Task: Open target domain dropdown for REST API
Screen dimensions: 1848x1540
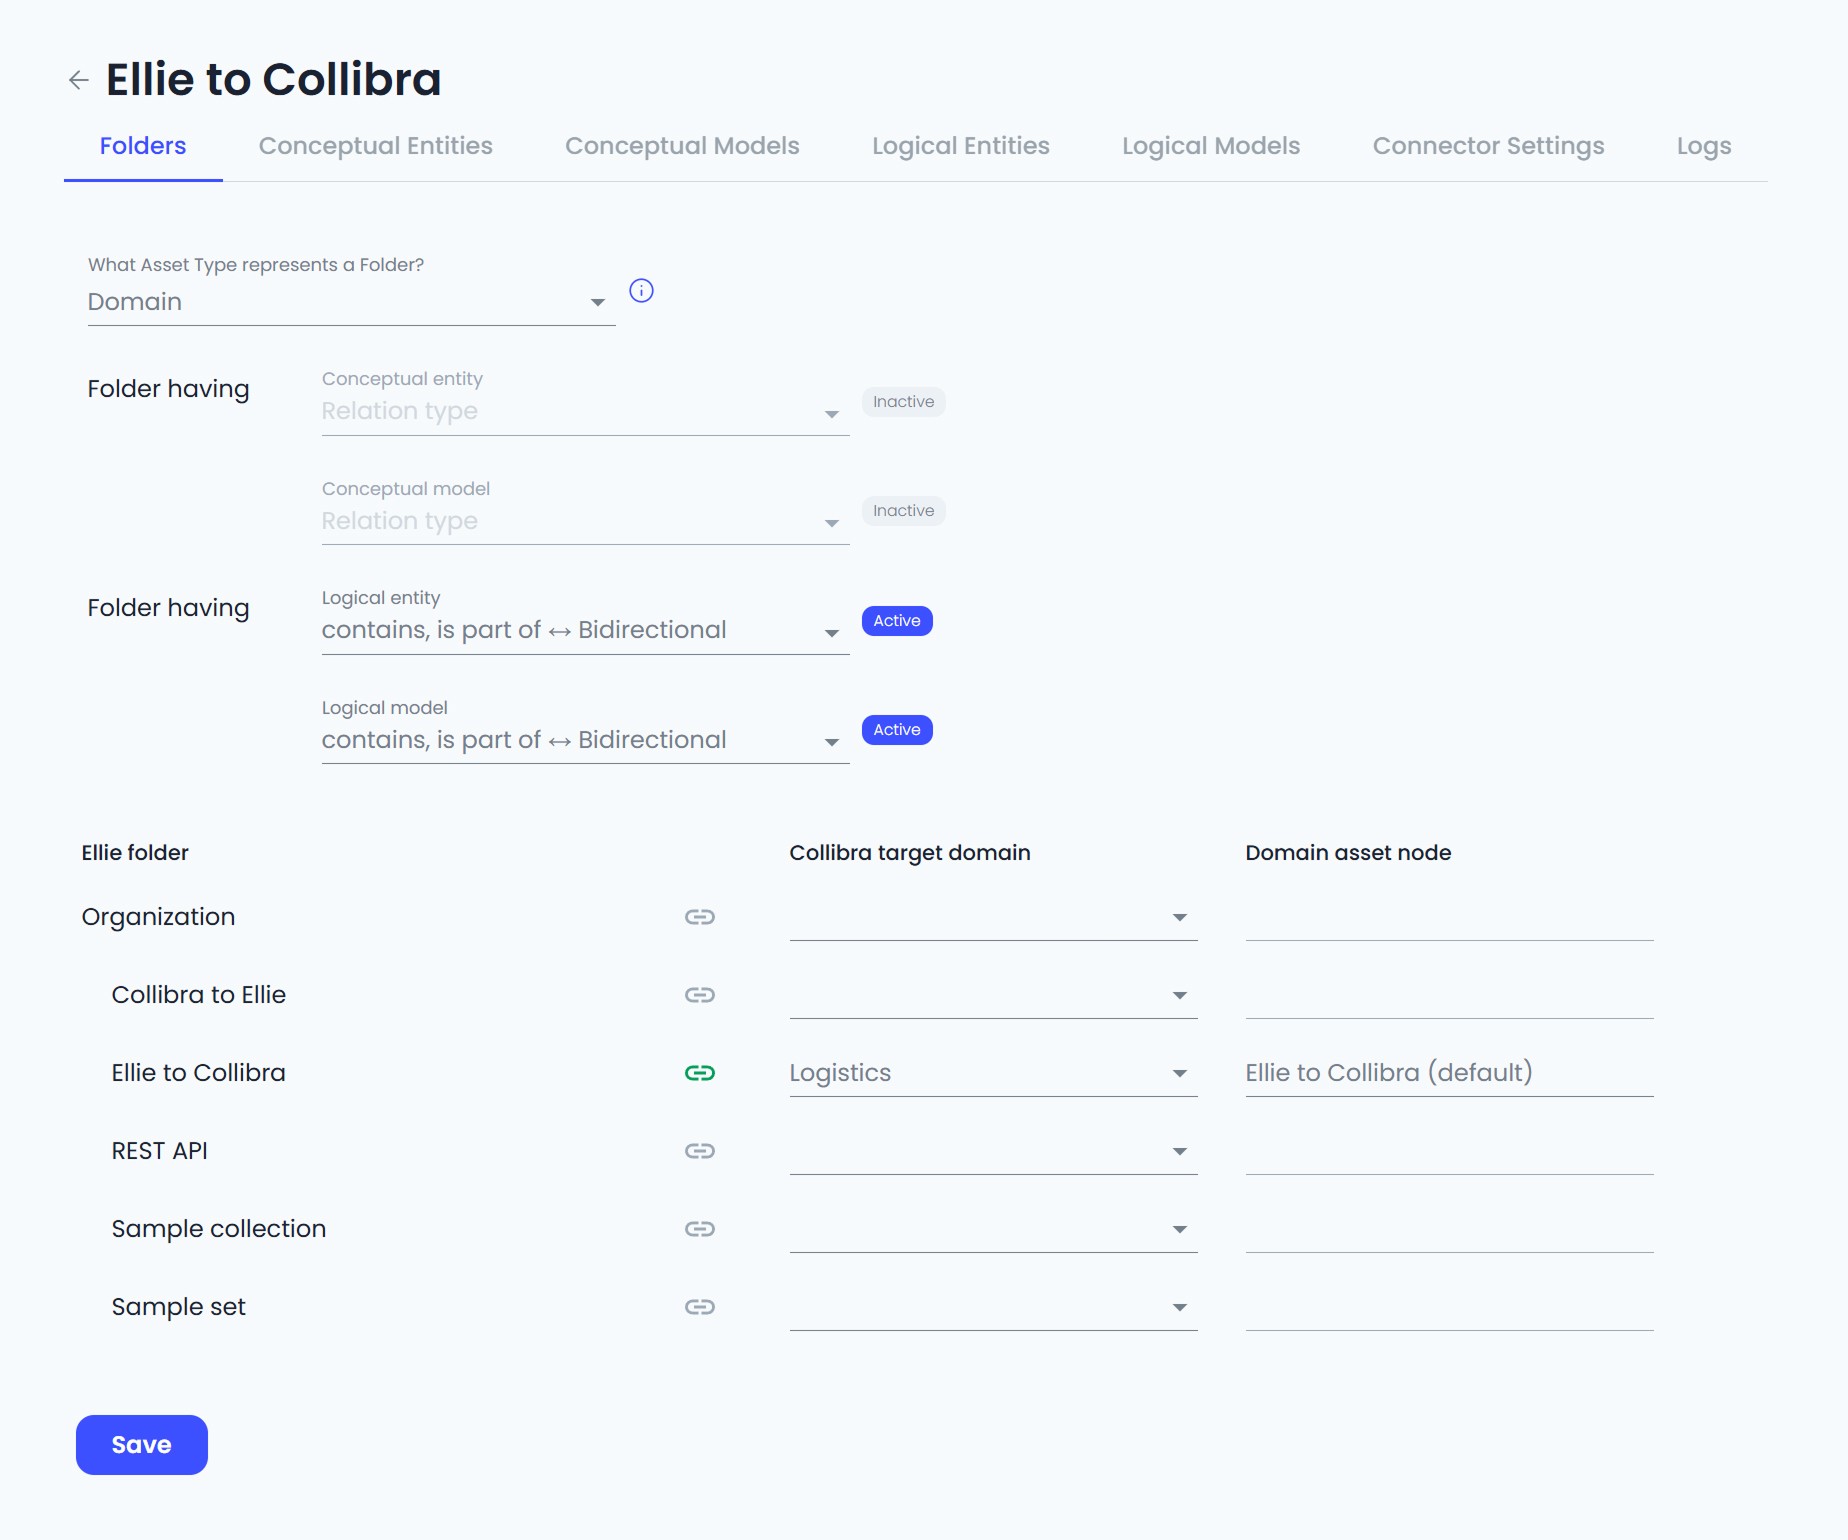Action: (x=993, y=1152)
